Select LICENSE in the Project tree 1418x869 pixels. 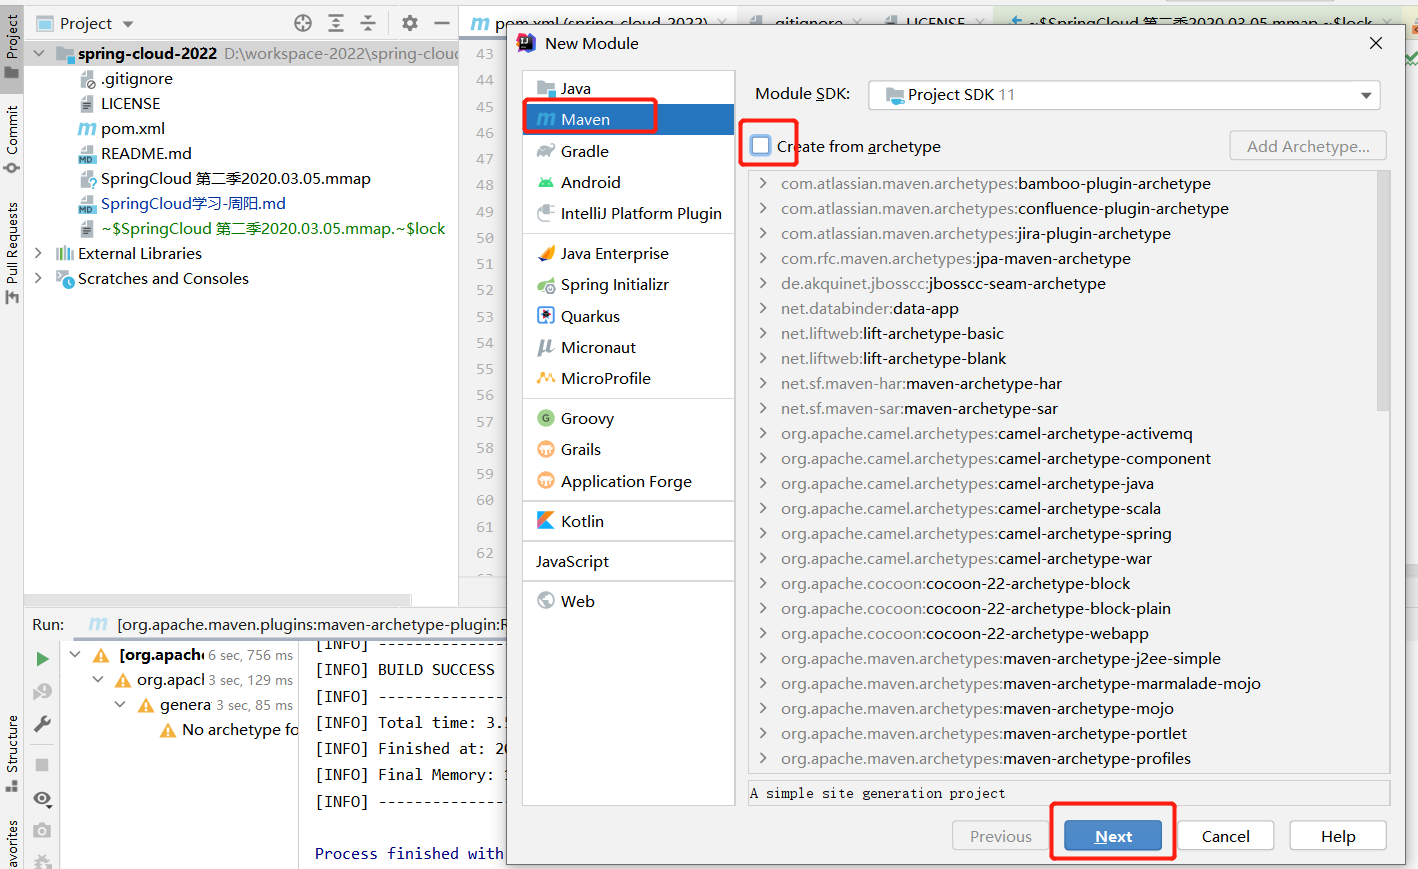tap(131, 103)
